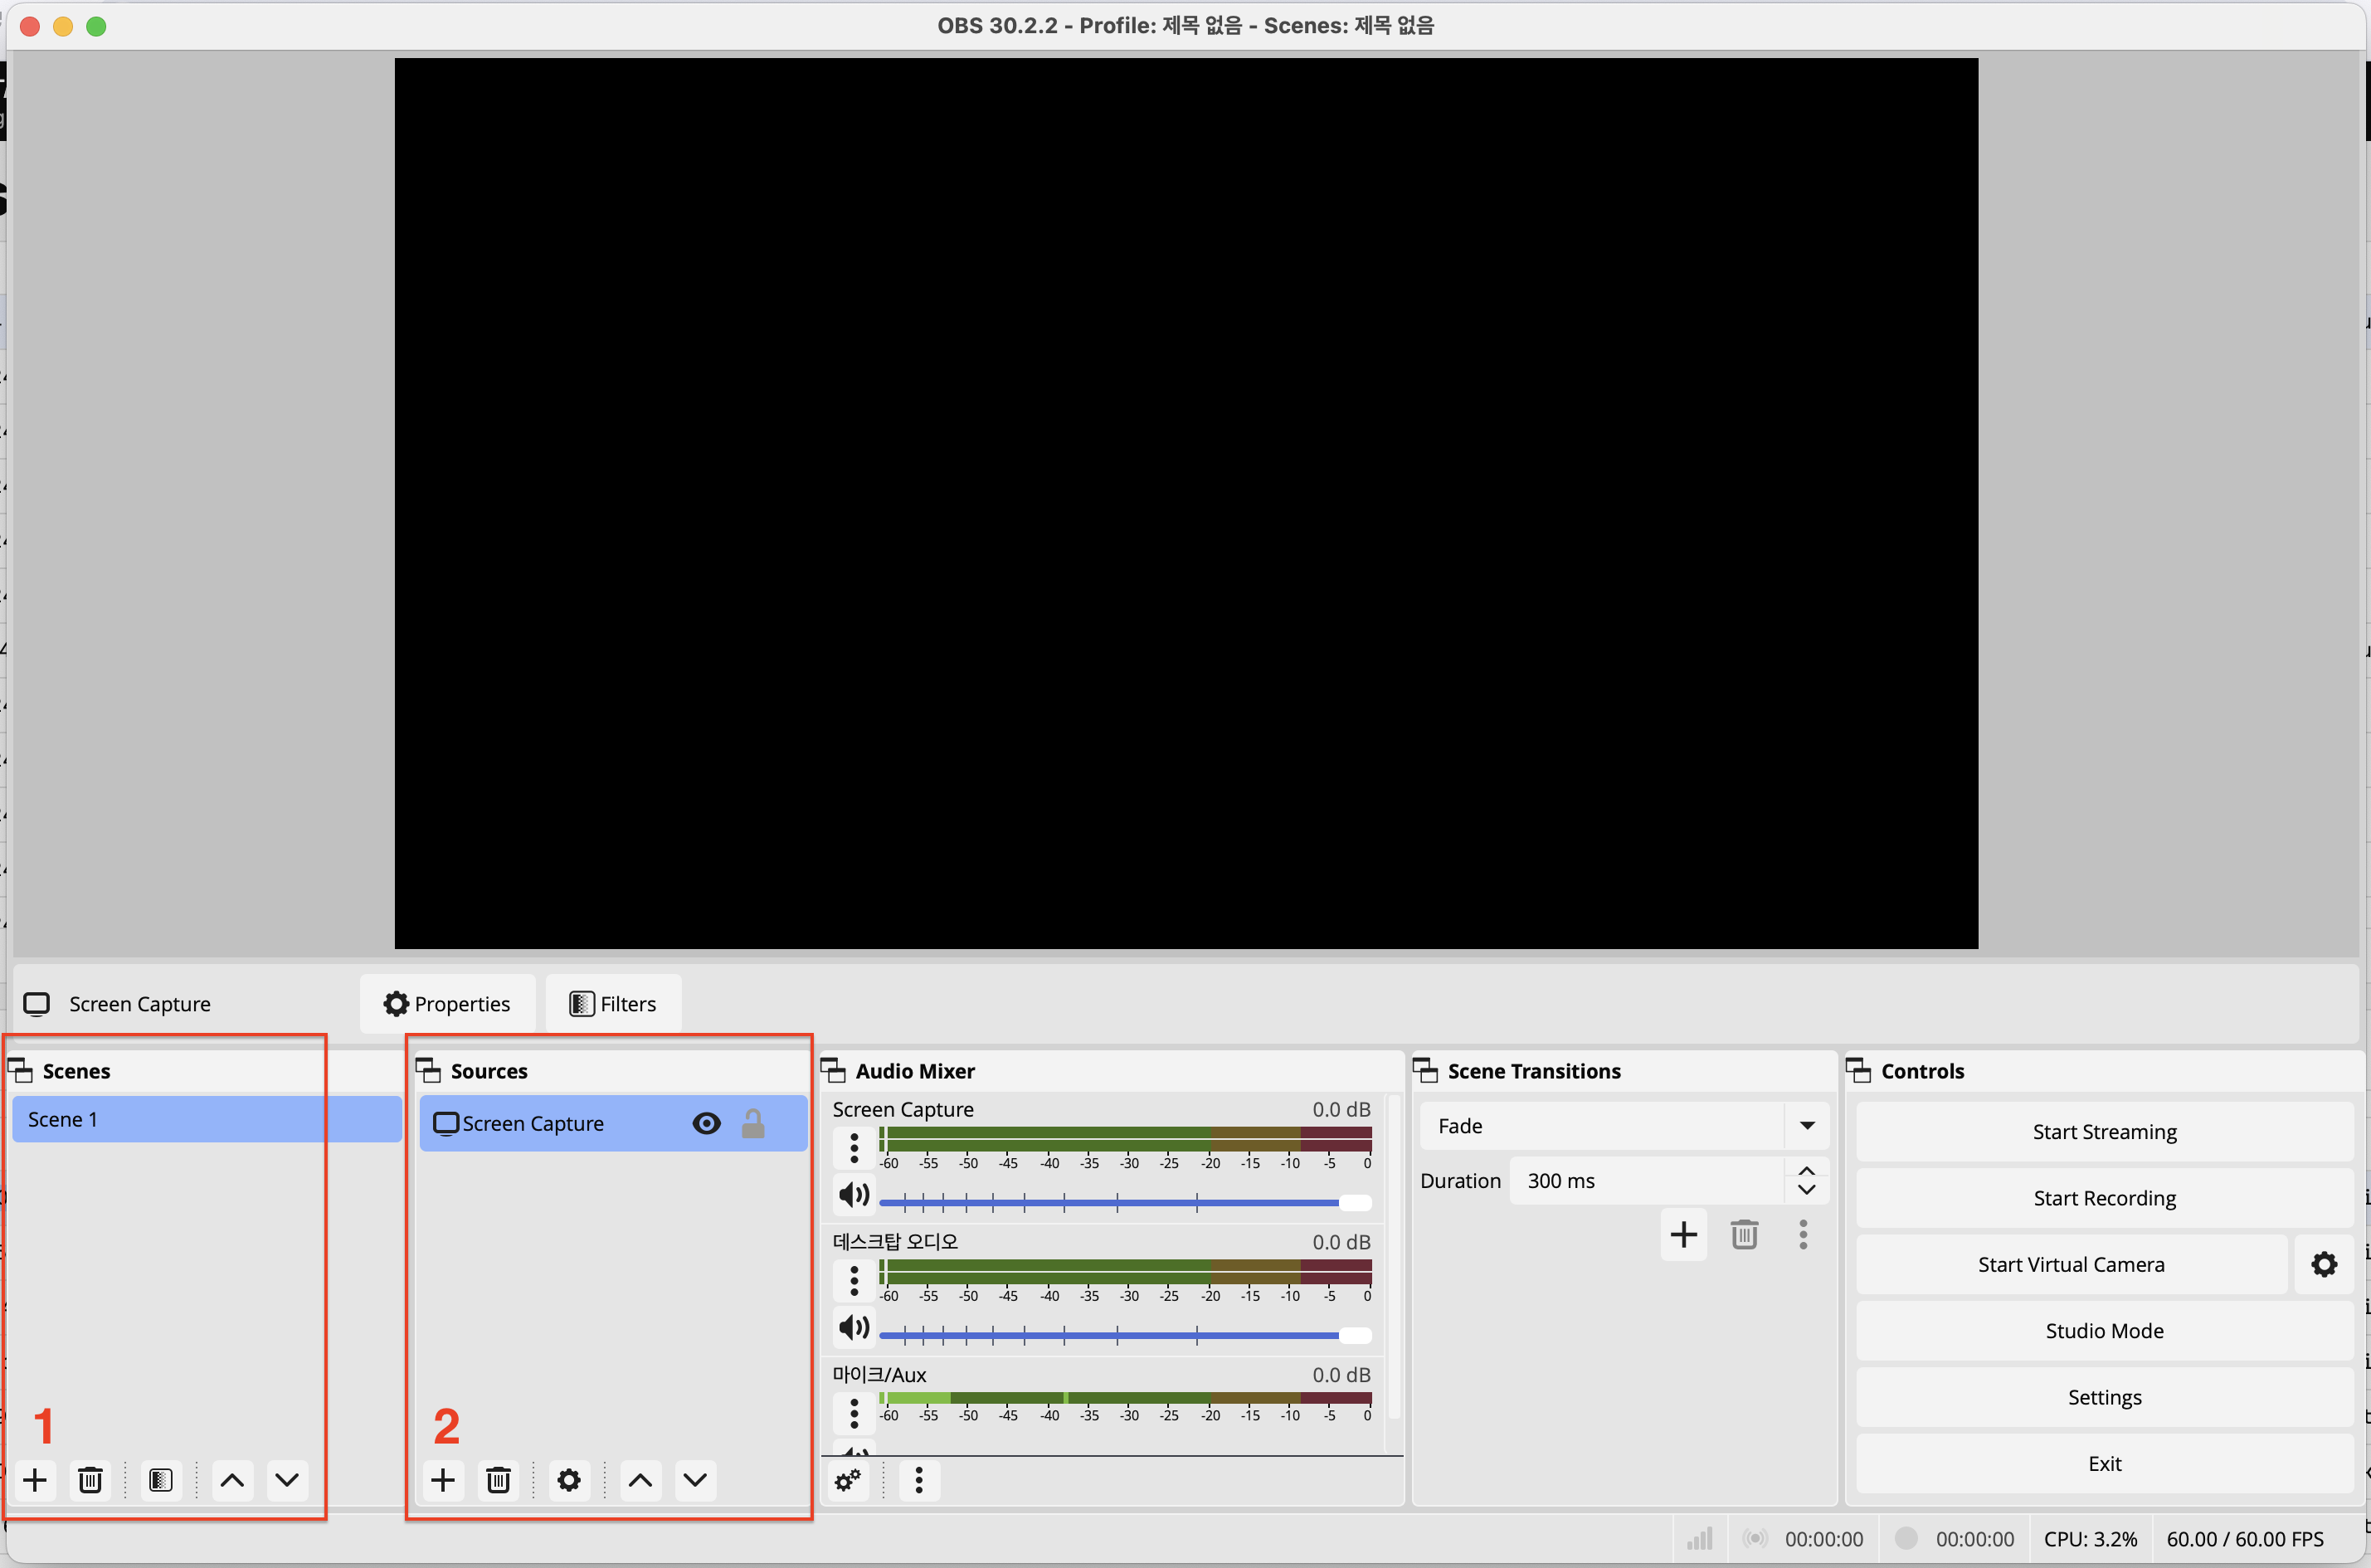Open Properties for Screen Capture
Image resolution: width=2371 pixels, height=1568 pixels.
(447, 1003)
